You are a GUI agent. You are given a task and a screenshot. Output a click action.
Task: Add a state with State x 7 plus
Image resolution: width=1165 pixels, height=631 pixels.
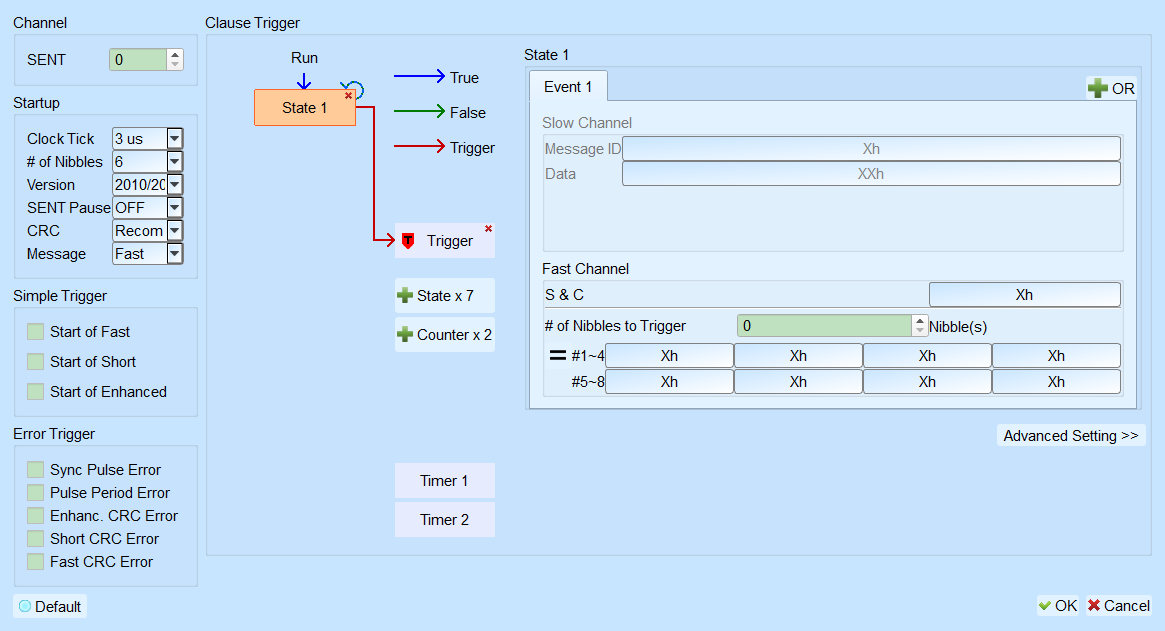405,296
